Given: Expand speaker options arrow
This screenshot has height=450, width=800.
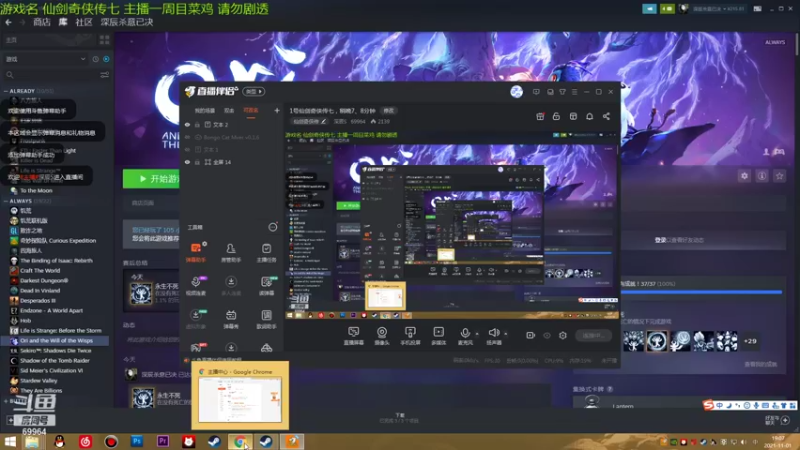Looking at the screenshot, I should click(x=506, y=334).
